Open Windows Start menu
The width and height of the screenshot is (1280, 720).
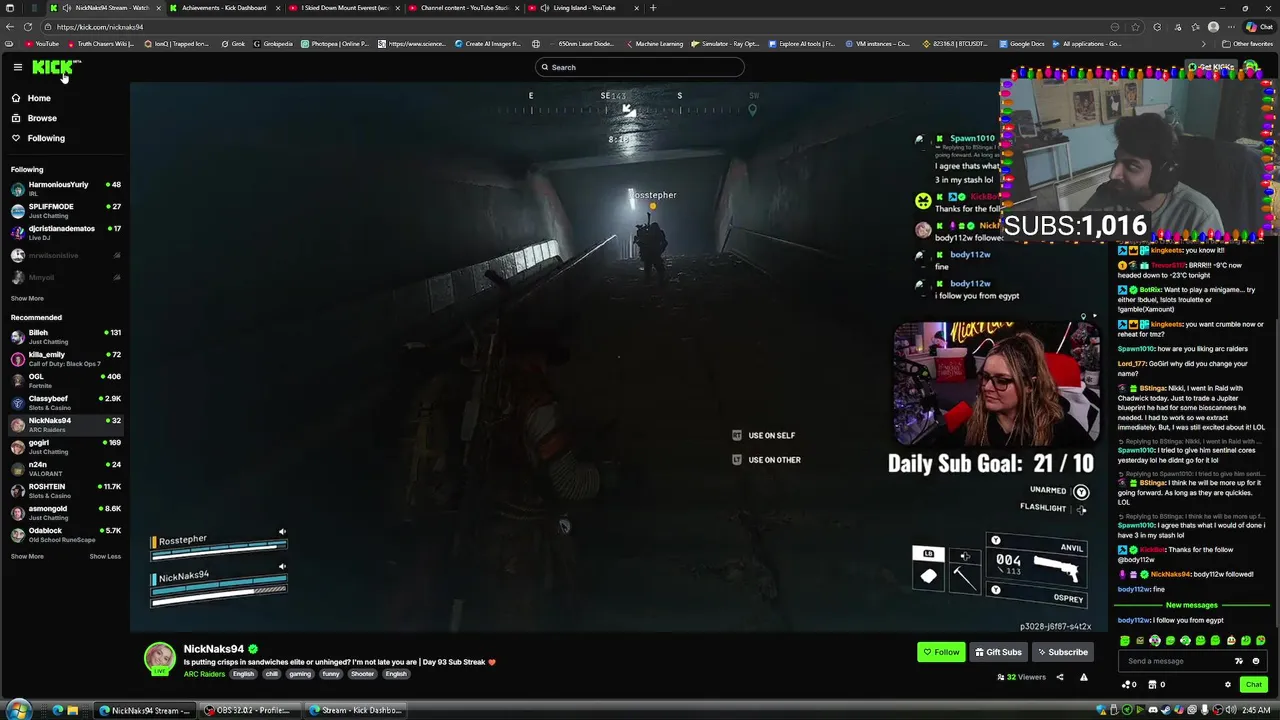(x=17, y=711)
